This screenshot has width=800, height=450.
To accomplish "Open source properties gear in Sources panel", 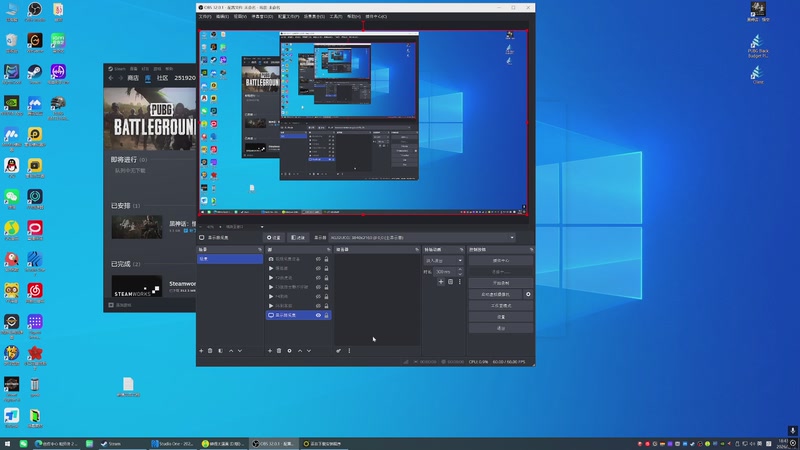I will 289,351.
